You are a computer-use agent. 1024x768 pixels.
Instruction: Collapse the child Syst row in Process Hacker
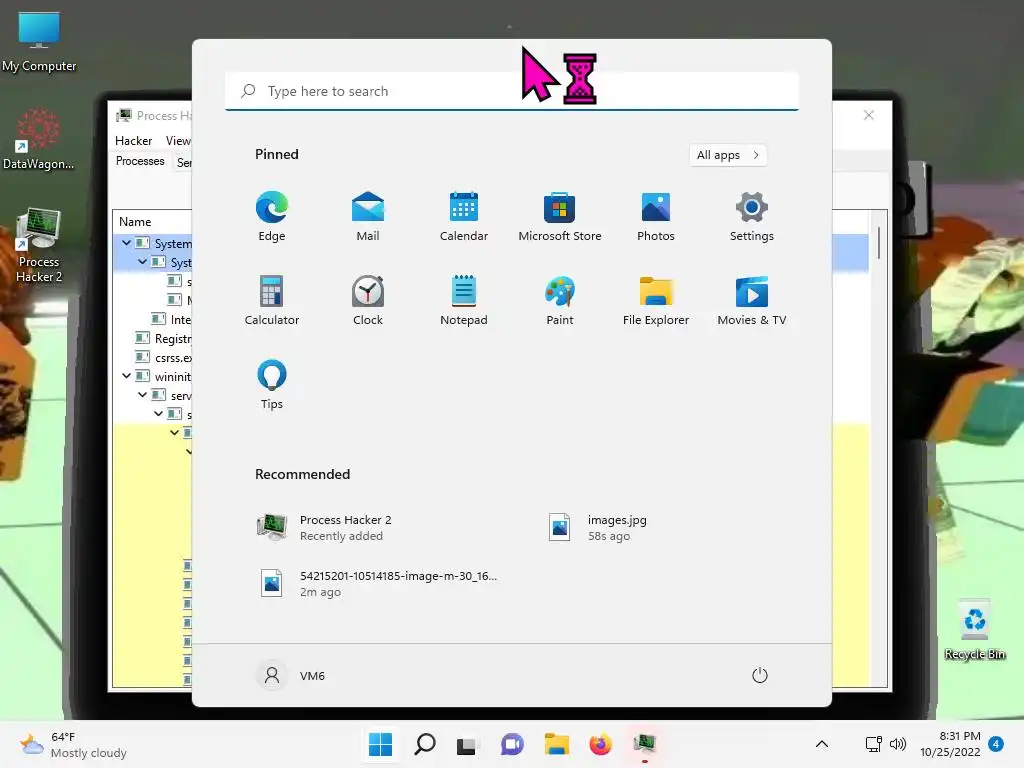pos(142,262)
